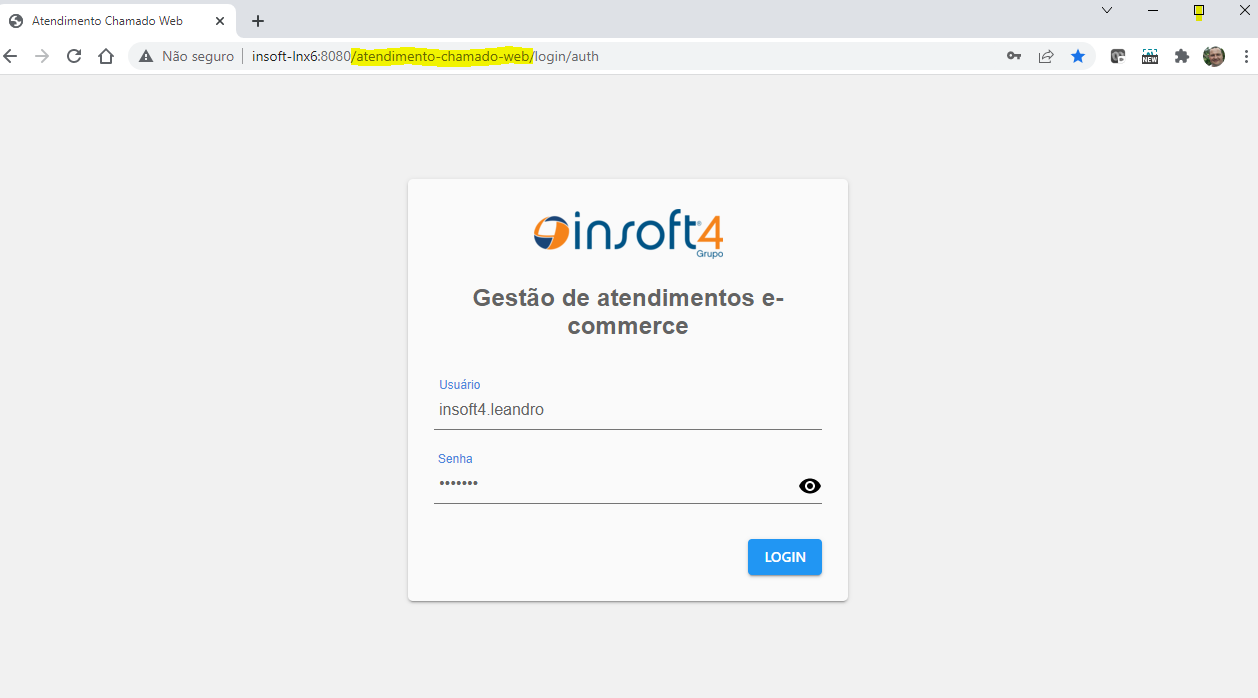Click the address bar URL
The width and height of the screenshot is (1258, 698).
pos(425,56)
